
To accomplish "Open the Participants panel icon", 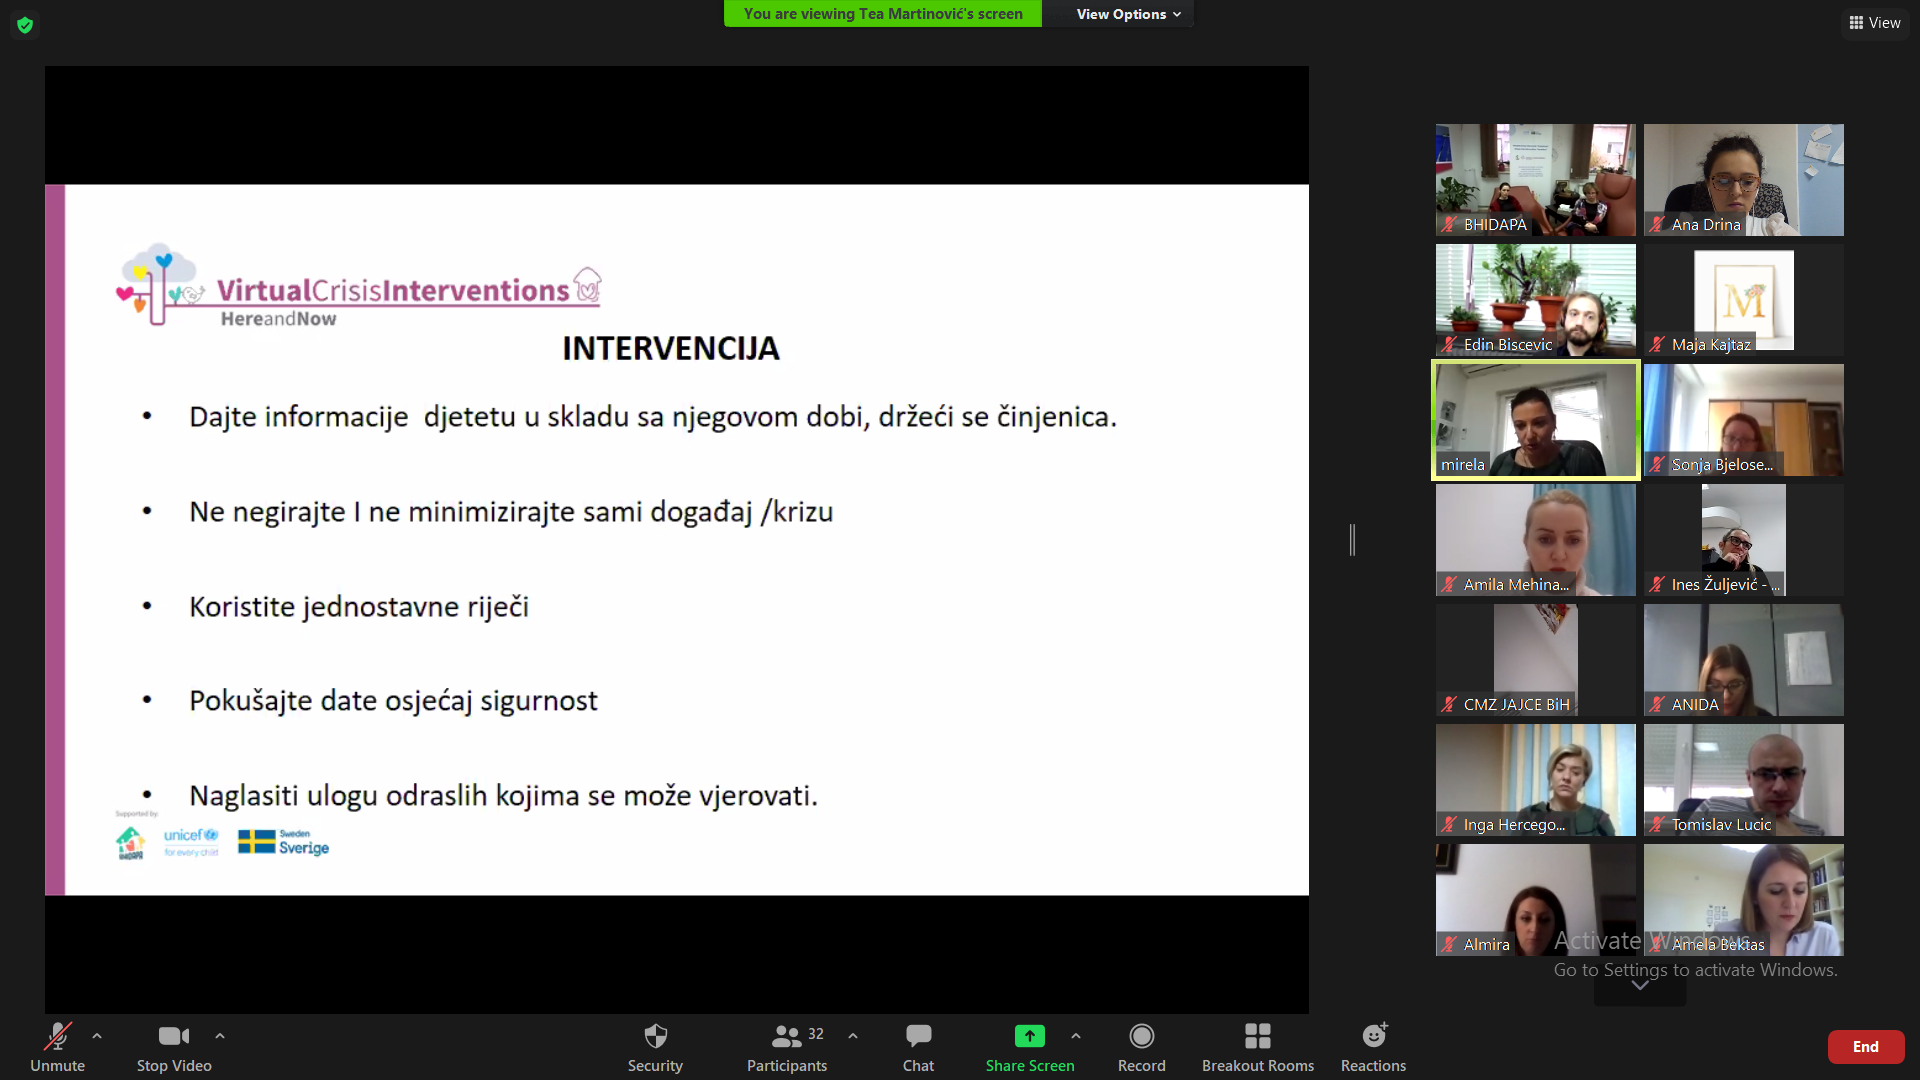I will 787,1036.
